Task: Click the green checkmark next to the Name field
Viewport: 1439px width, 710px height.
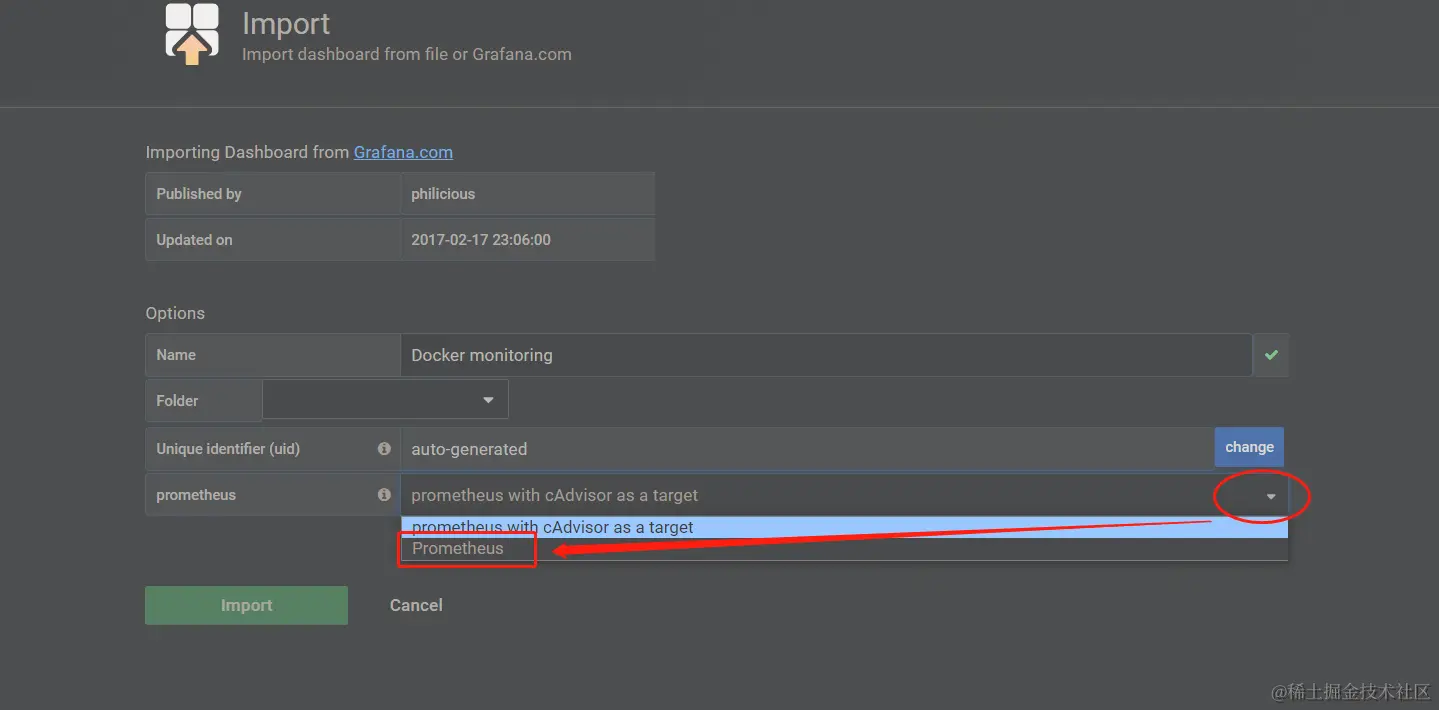Action: 1271,355
